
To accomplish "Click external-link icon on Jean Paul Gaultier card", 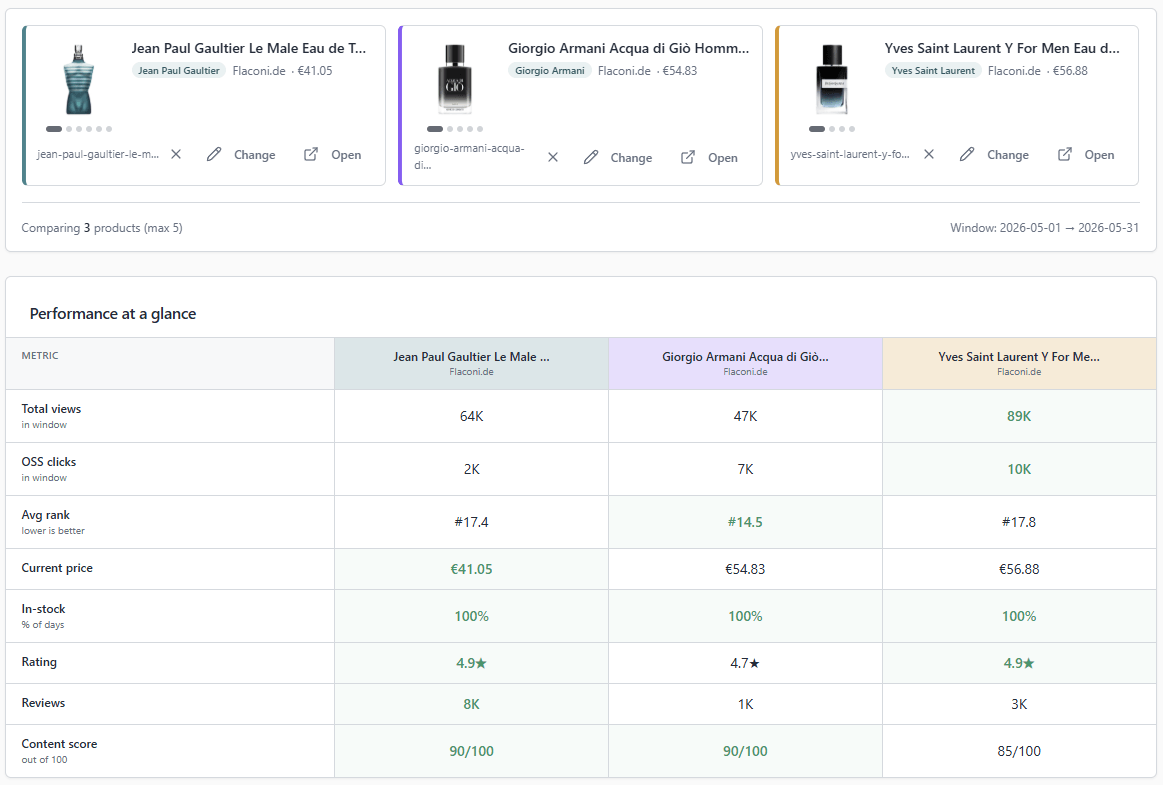I will pos(311,154).
